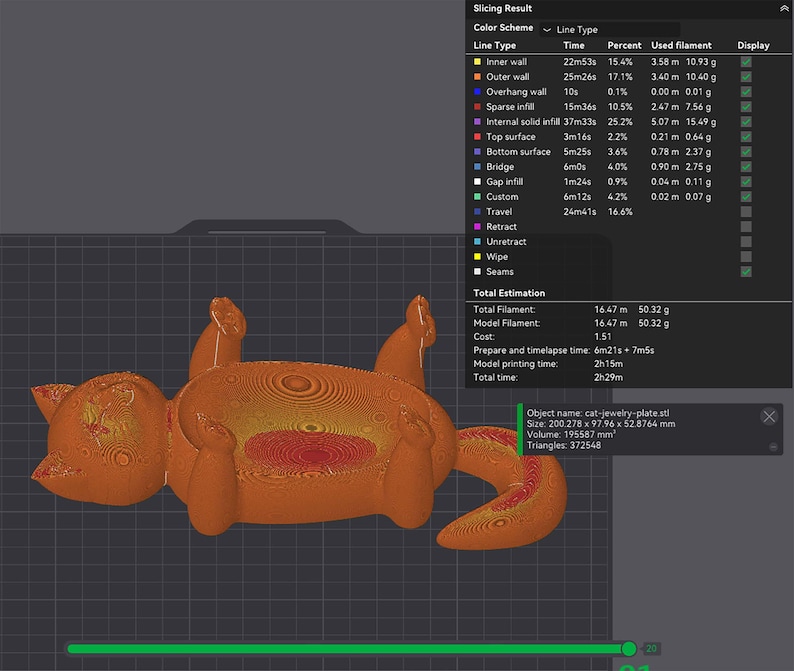The width and height of the screenshot is (794, 671).
Task: Click the Sparse infill color swatch
Action: tap(477, 107)
